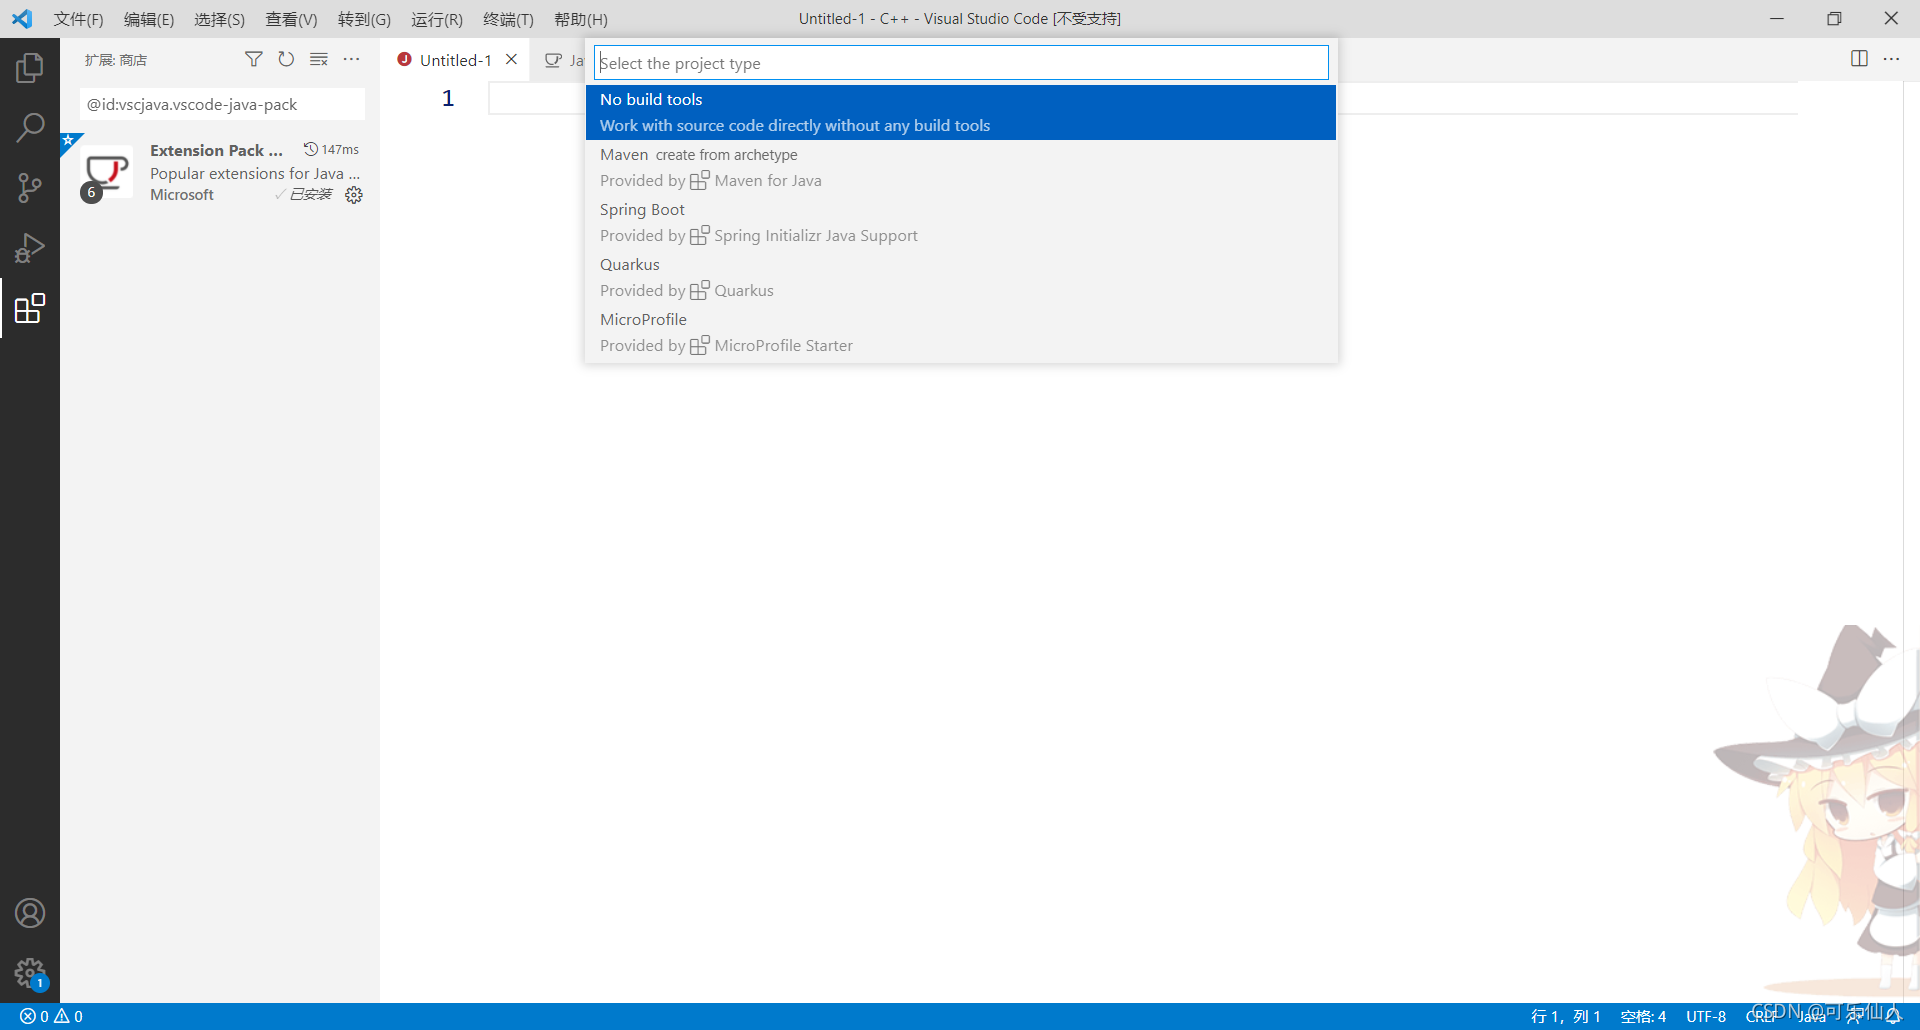Viewport: 1920px width, 1030px height.
Task: Open the 帮助(H) menu
Action: pyautogui.click(x=581, y=19)
